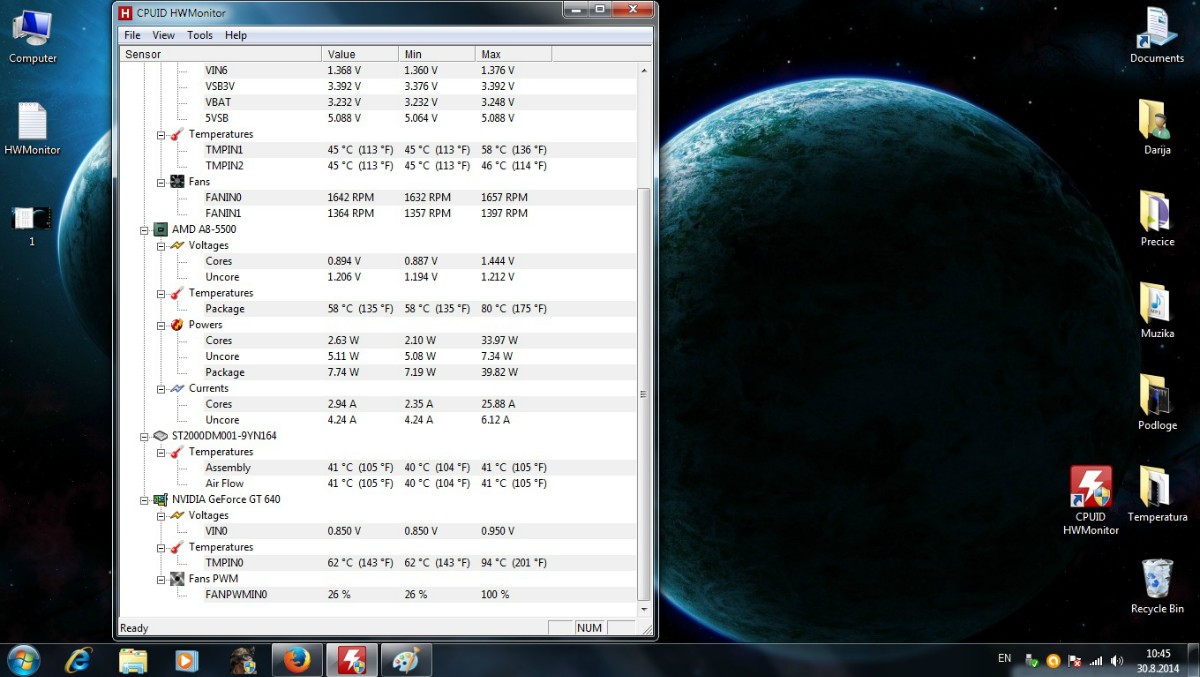The image size is (1200, 677).
Task: Click the voltage icon above VIN0 row
Action: pos(177,515)
